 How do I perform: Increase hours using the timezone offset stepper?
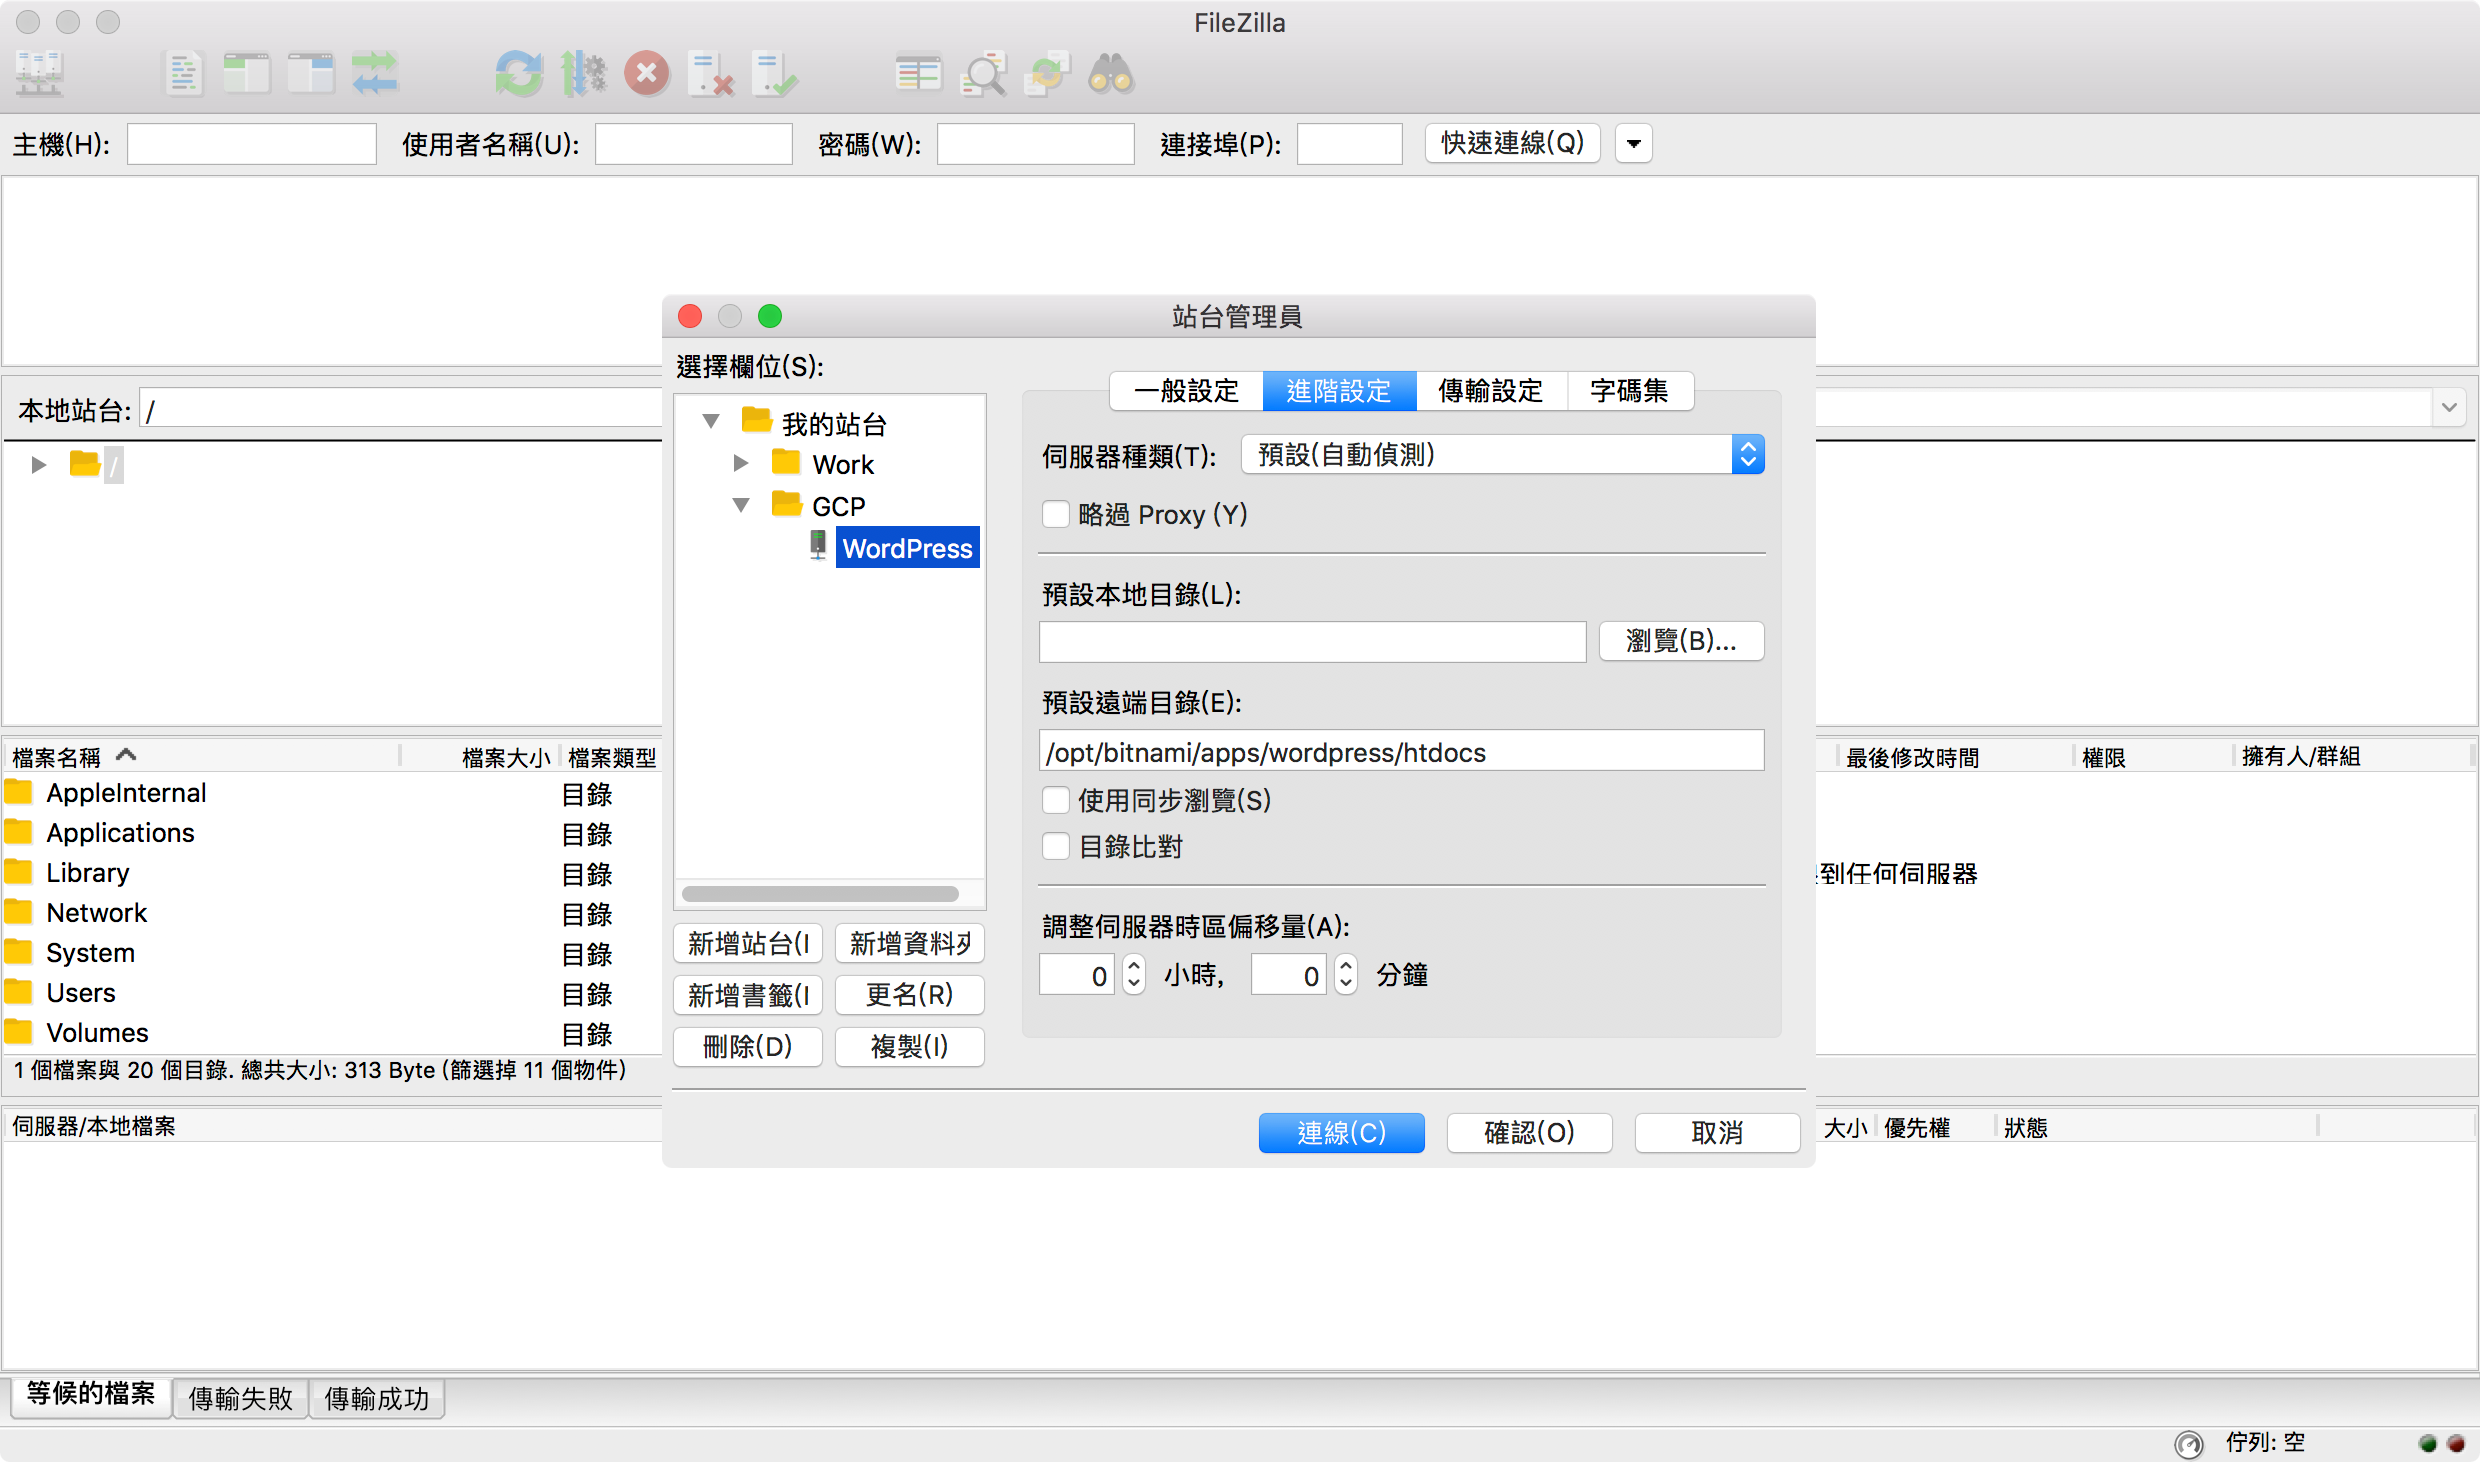(1133, 966)
